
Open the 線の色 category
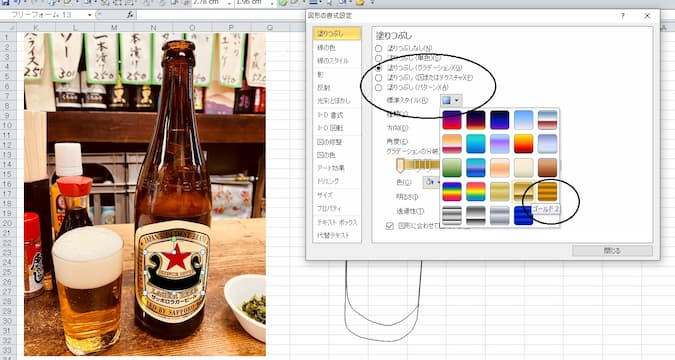(337, 47)
